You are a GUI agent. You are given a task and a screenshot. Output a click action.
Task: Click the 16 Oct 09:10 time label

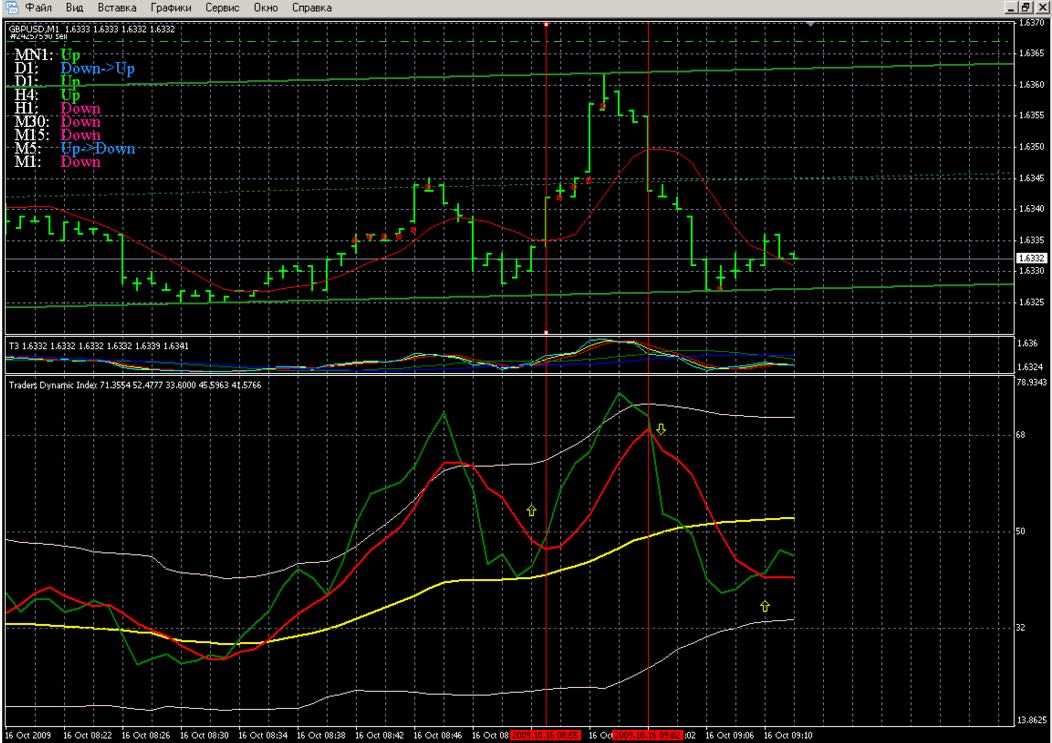click(x=788, y=736)
